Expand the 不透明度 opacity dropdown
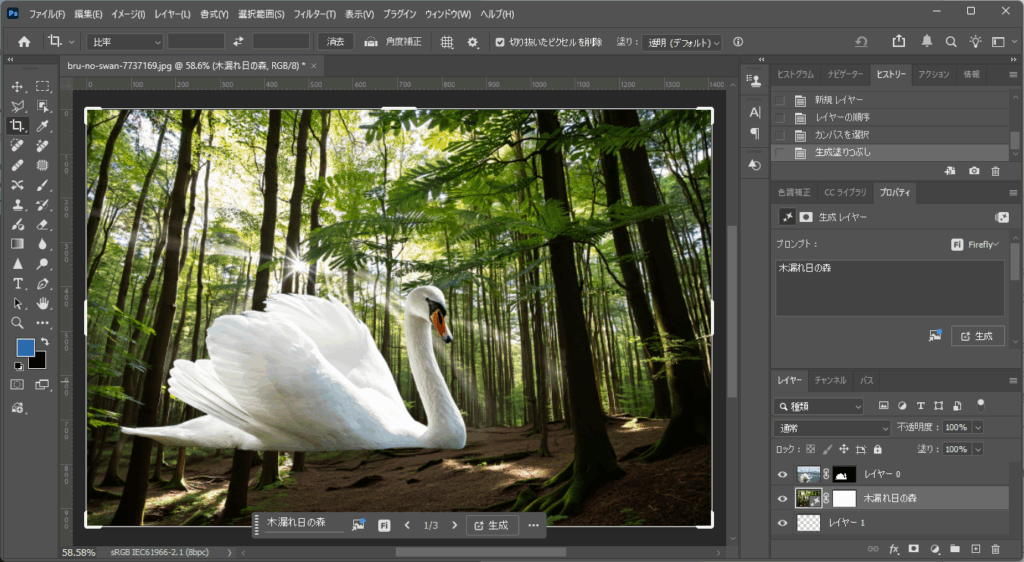Viewport: 1024px width, 562px height. click(x=977, y=428)
